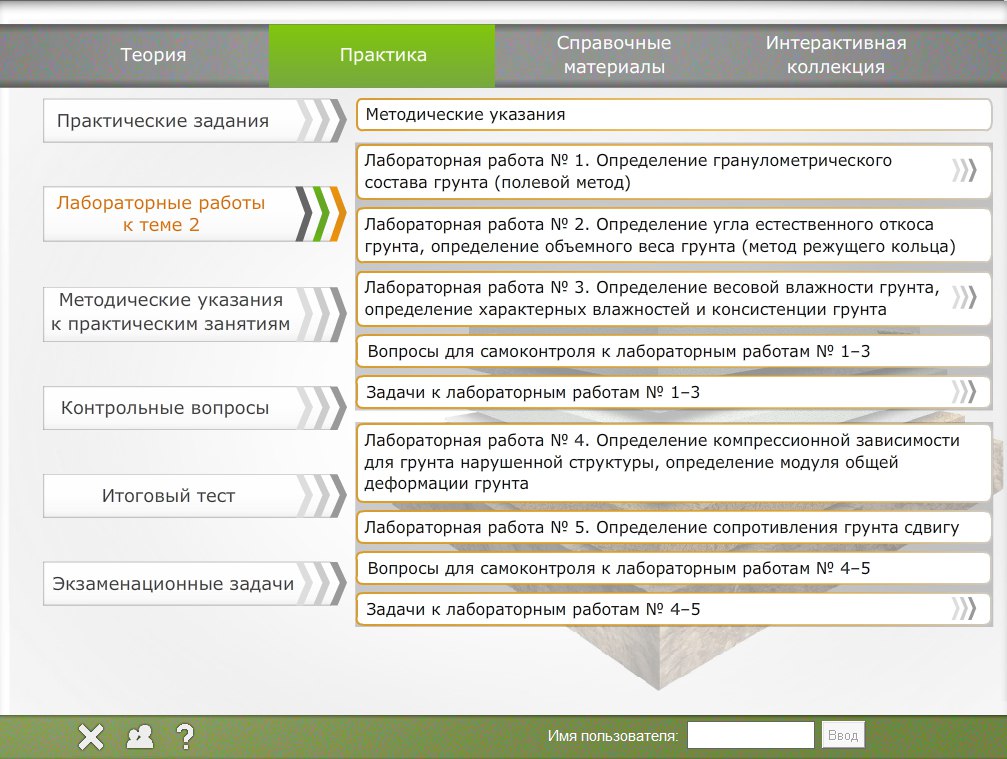1007x759 pixels.
Task: Expand Задачи к лабораторным работам № 4–5 chevron
Action: (964, 609)
